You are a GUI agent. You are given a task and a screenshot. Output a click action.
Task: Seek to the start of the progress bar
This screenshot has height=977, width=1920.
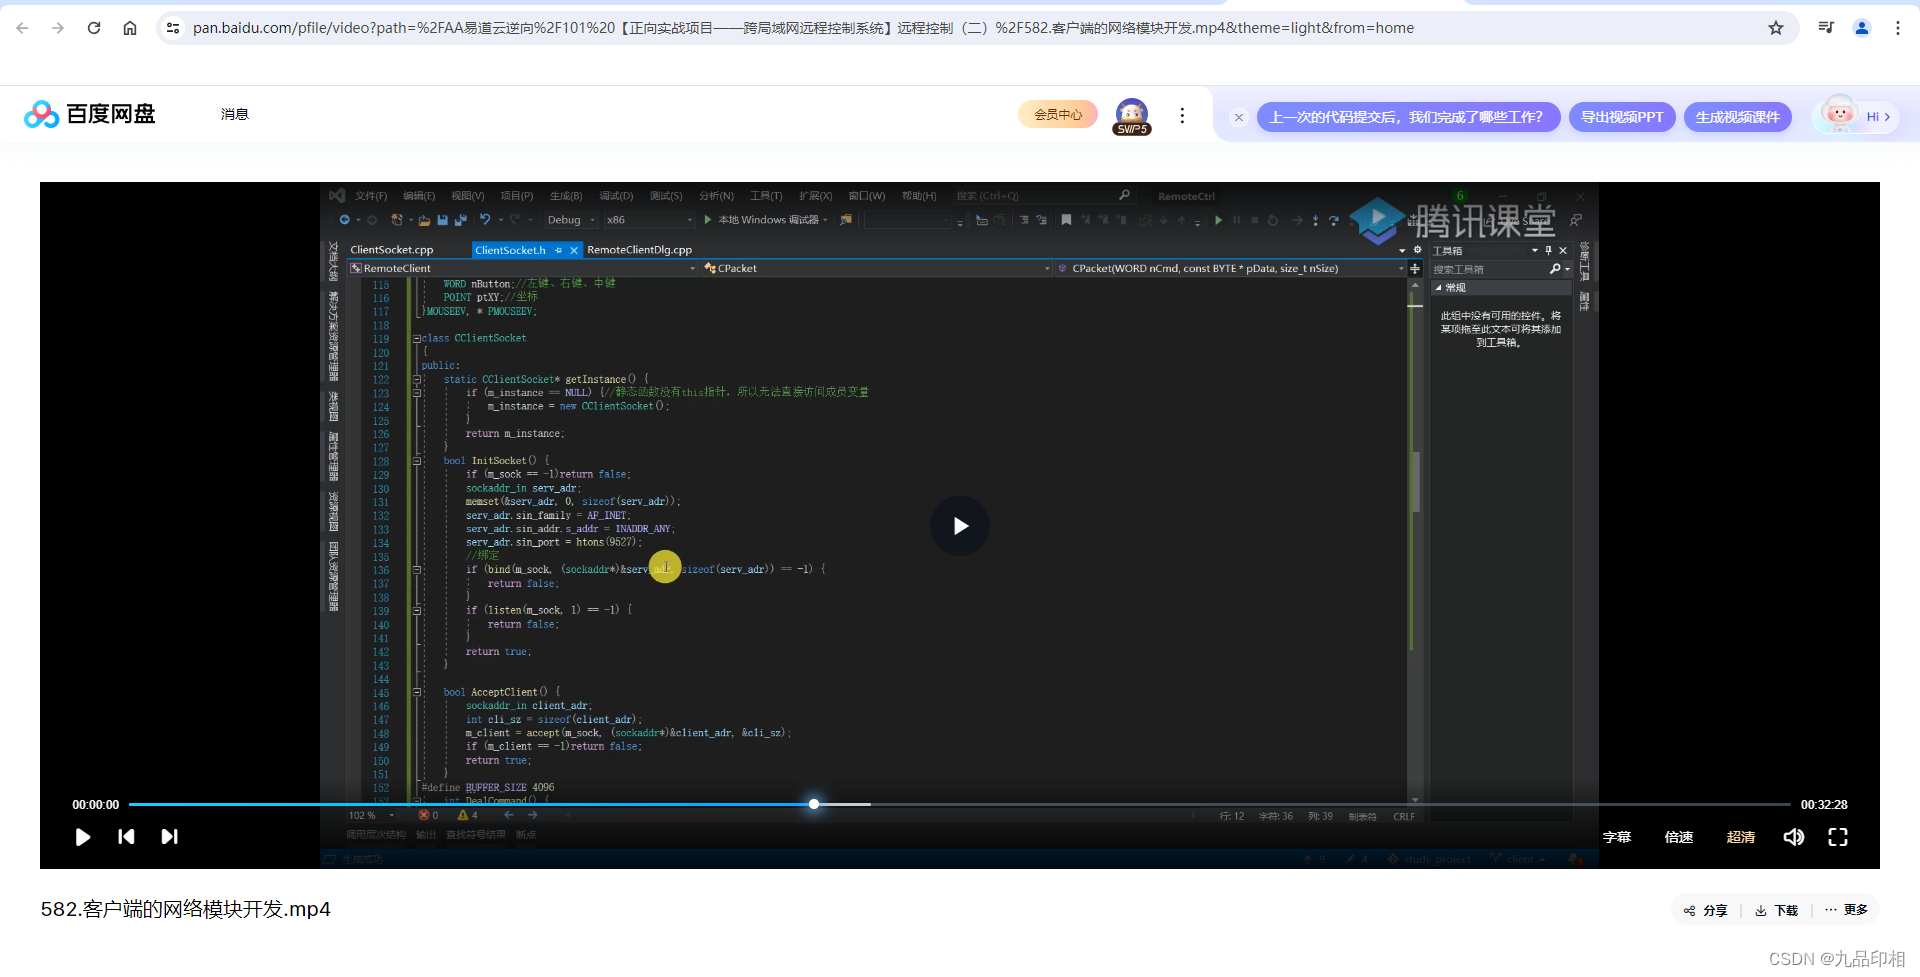(x=131, y=804)
